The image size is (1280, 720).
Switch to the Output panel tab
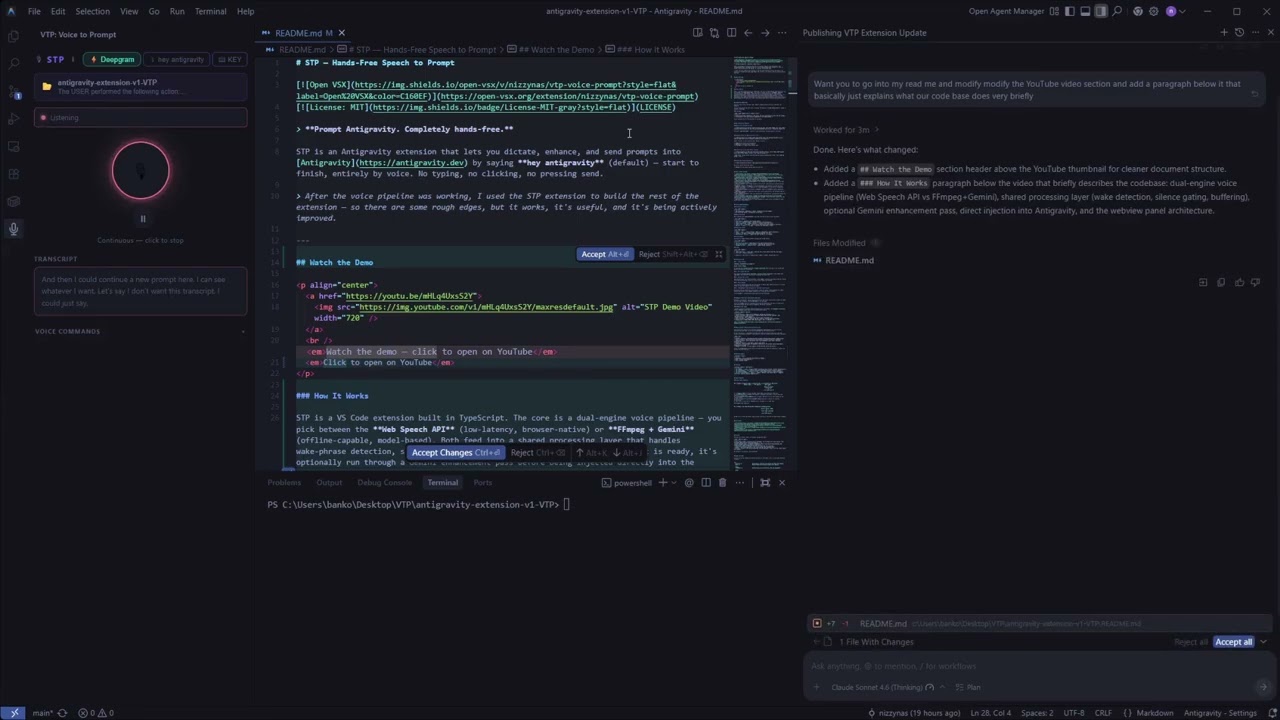[329, 483]
